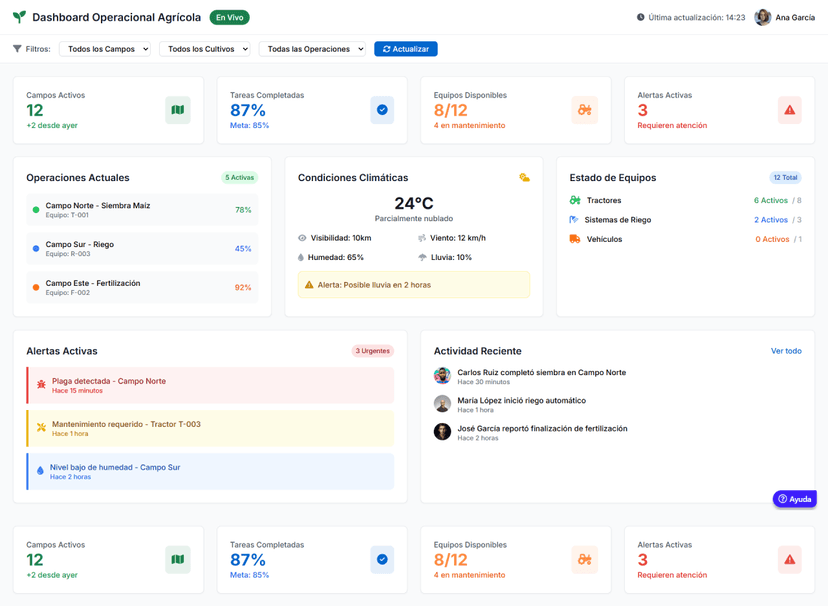Open Mantenimiento requerido - Tractor T-003 alert
Image resolution: width=828 pixels, height=606 pixels.
coord(210,429)
